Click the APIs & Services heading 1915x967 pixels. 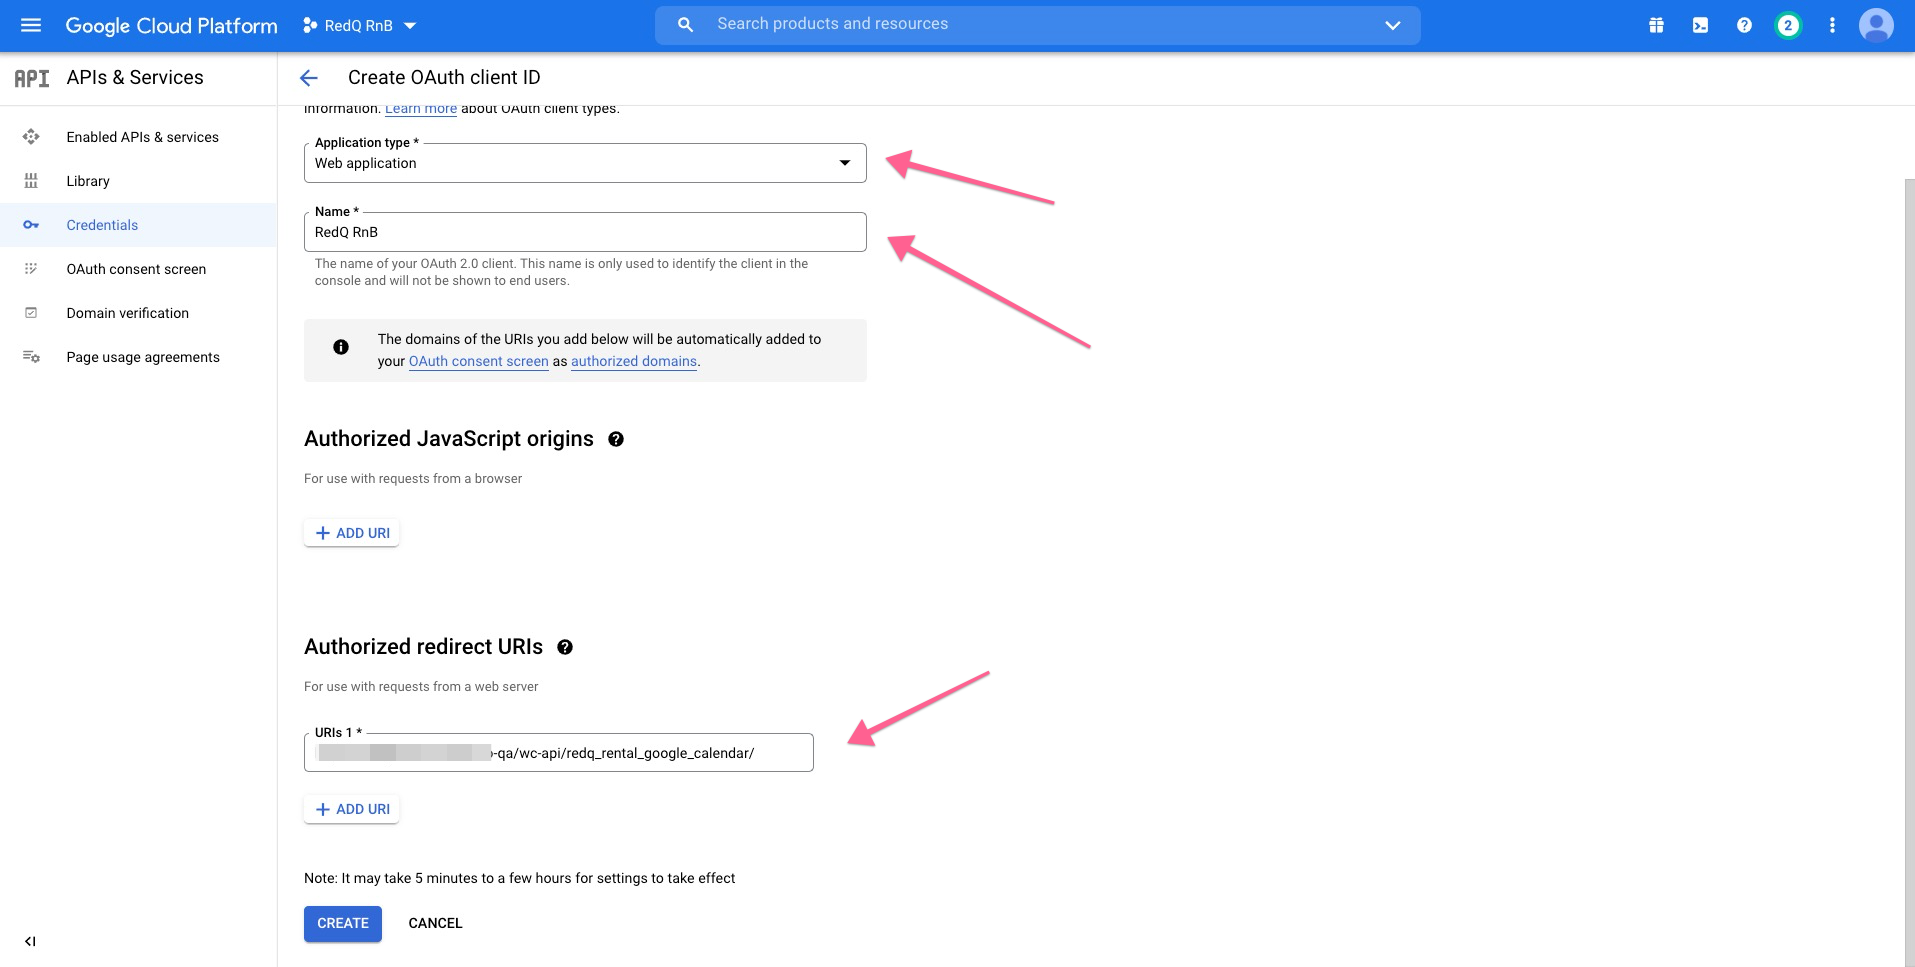[135, 78]
